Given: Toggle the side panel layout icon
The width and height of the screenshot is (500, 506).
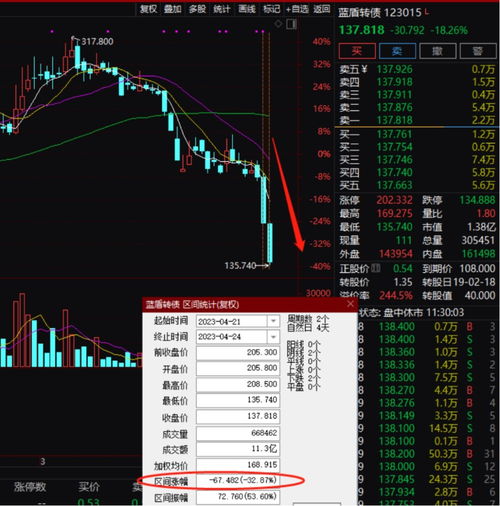Looking at the screenshot, I should pos(291,24).
